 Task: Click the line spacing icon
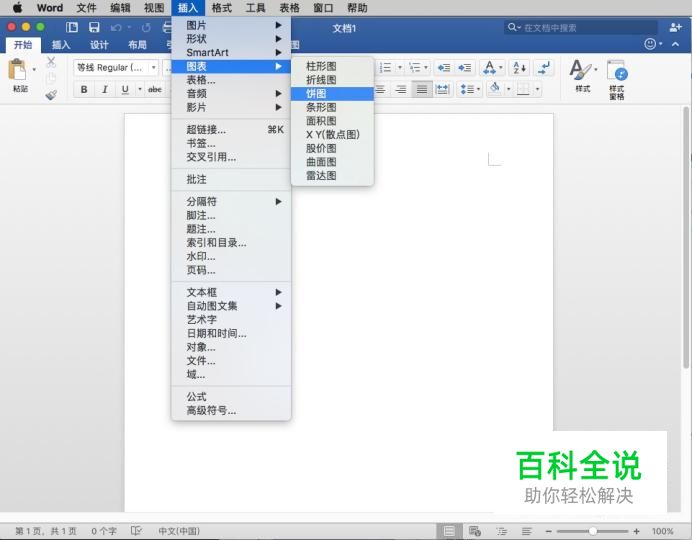pyautogui.click(x=467, y=90)
